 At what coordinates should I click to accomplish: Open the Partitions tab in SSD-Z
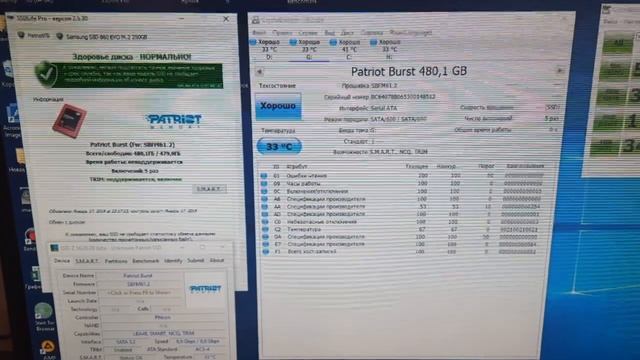pyautogui.click(x=116, y=261)
